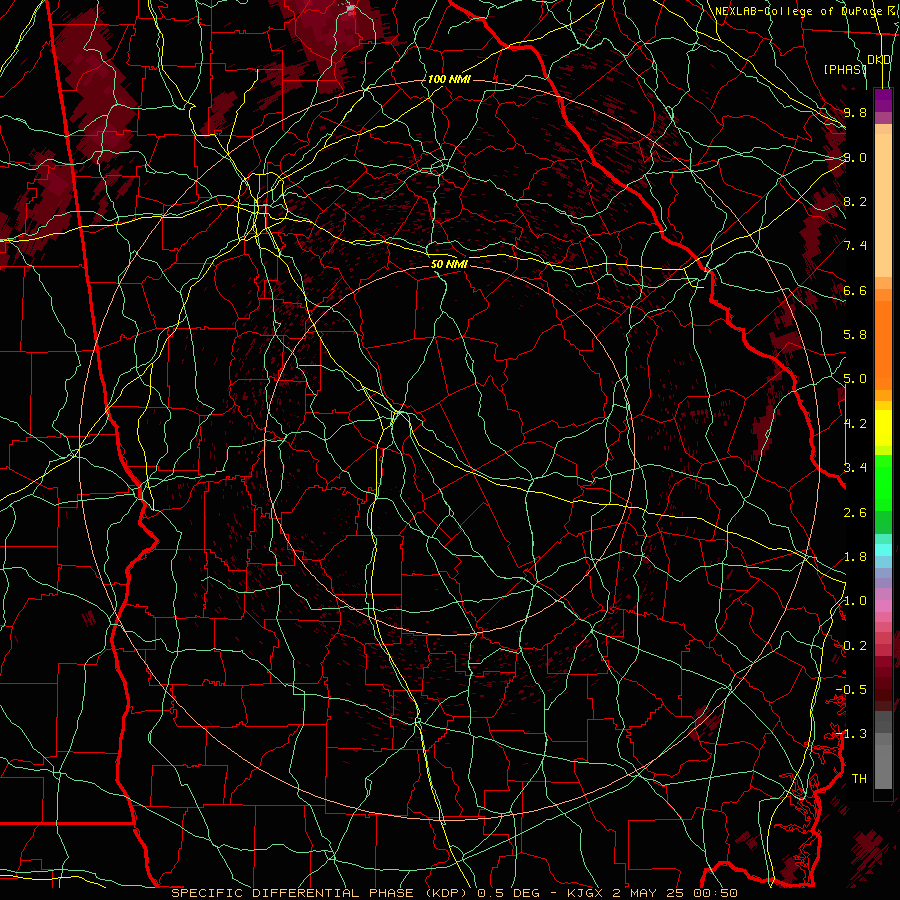This screenshot has width=900, height=900.
Task: Select the cyan segment of the color scale
Action: 883,550
